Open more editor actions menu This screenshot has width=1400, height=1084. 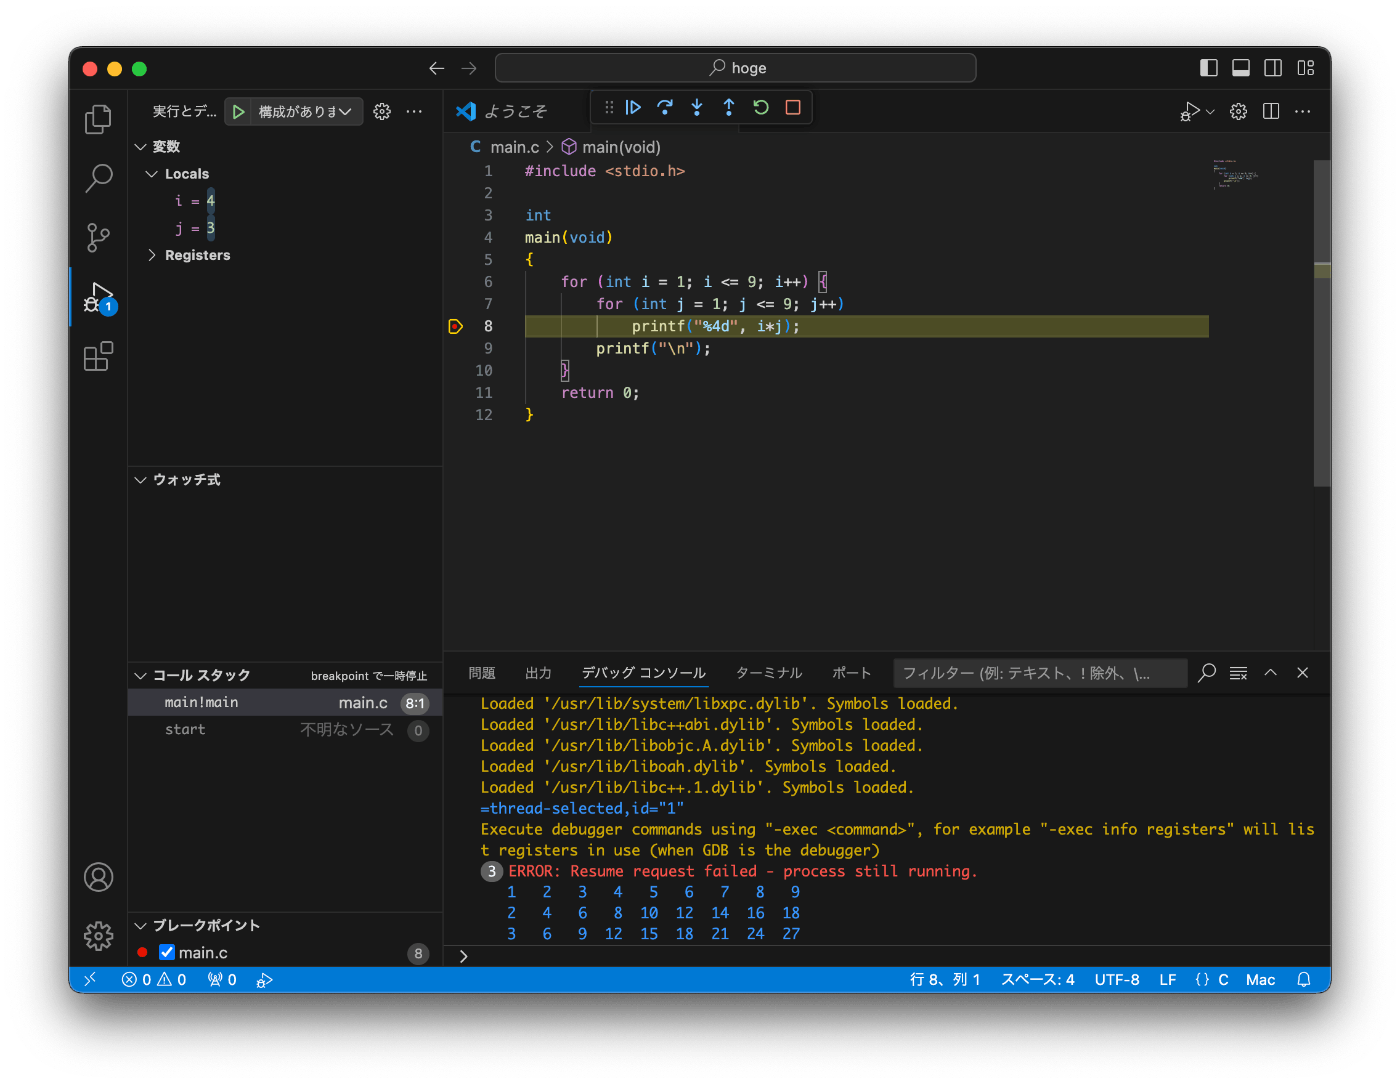[x=1303, y=111]
